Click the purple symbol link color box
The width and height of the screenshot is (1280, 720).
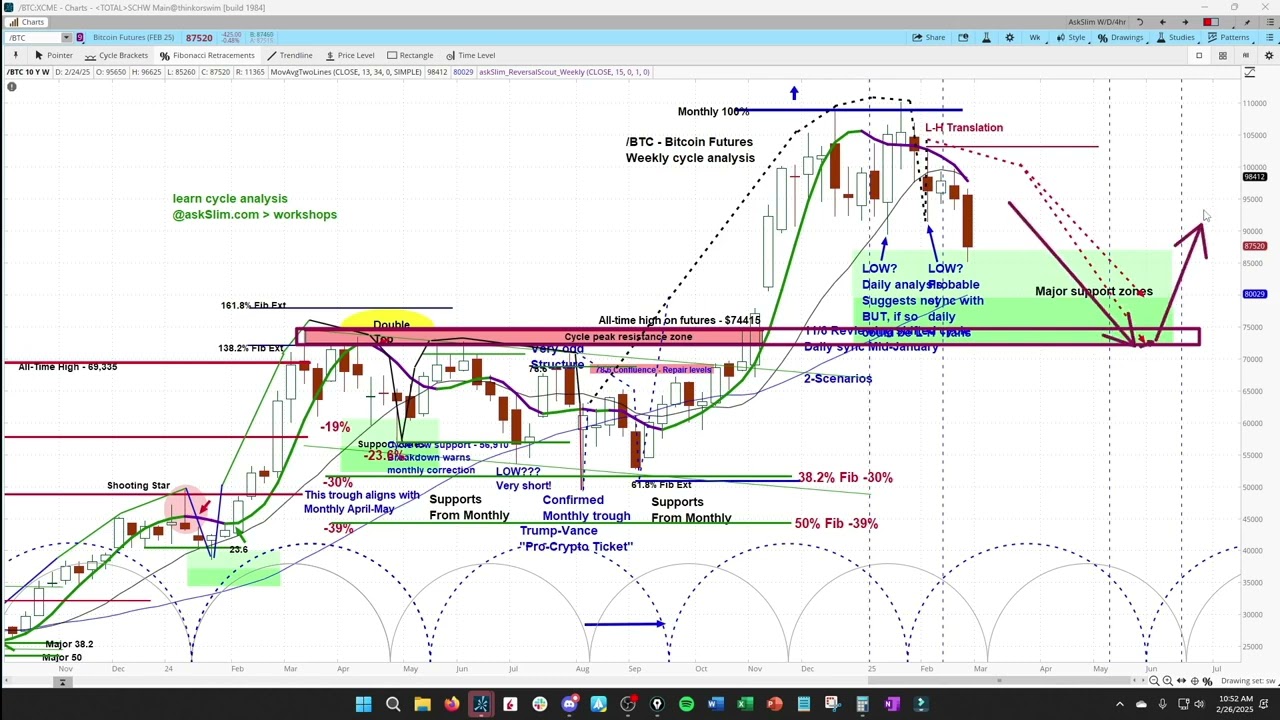point(80,38)
